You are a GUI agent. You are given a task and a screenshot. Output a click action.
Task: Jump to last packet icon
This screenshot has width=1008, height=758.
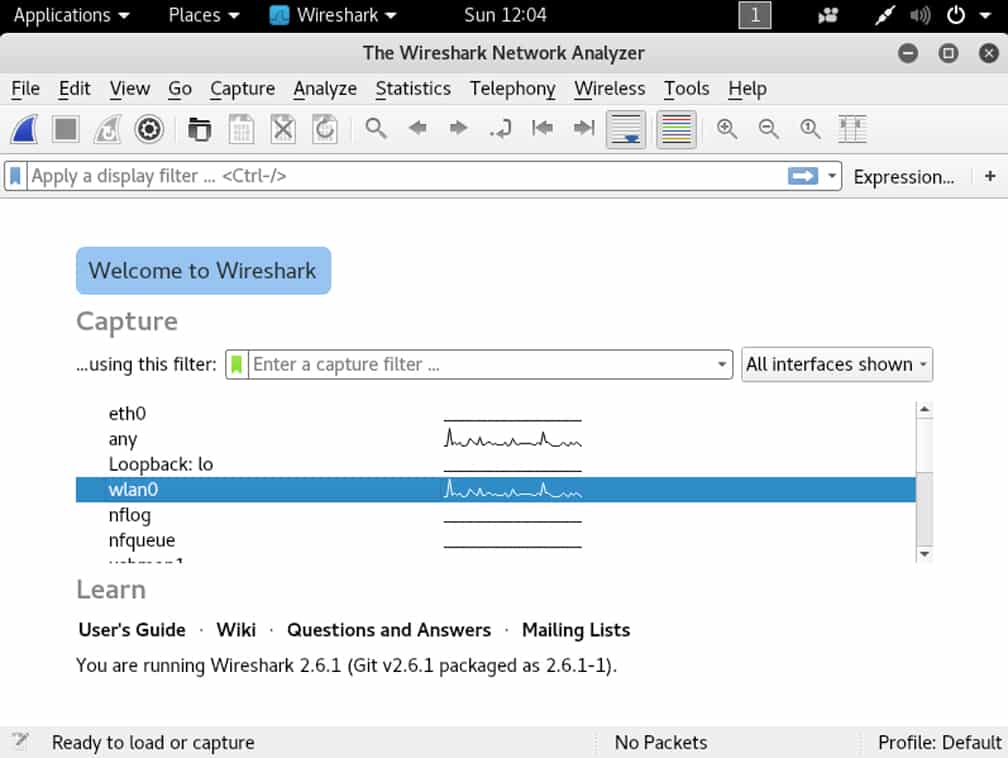click(584, 128)
